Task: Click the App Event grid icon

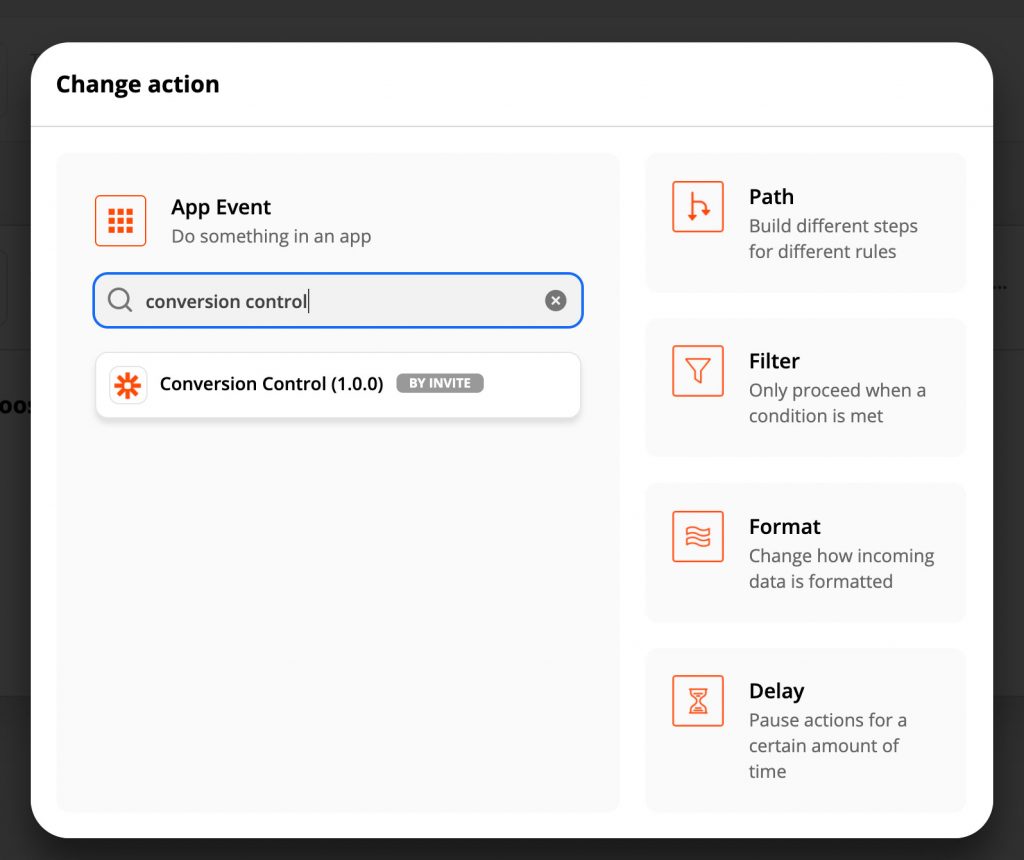Action: 120,220
